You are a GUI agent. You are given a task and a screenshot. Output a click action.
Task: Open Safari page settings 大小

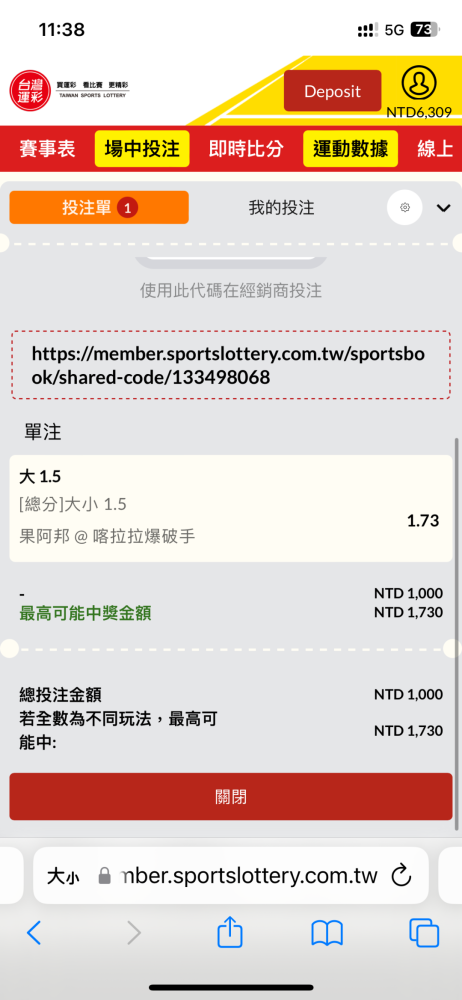click(x=63, y=876)
